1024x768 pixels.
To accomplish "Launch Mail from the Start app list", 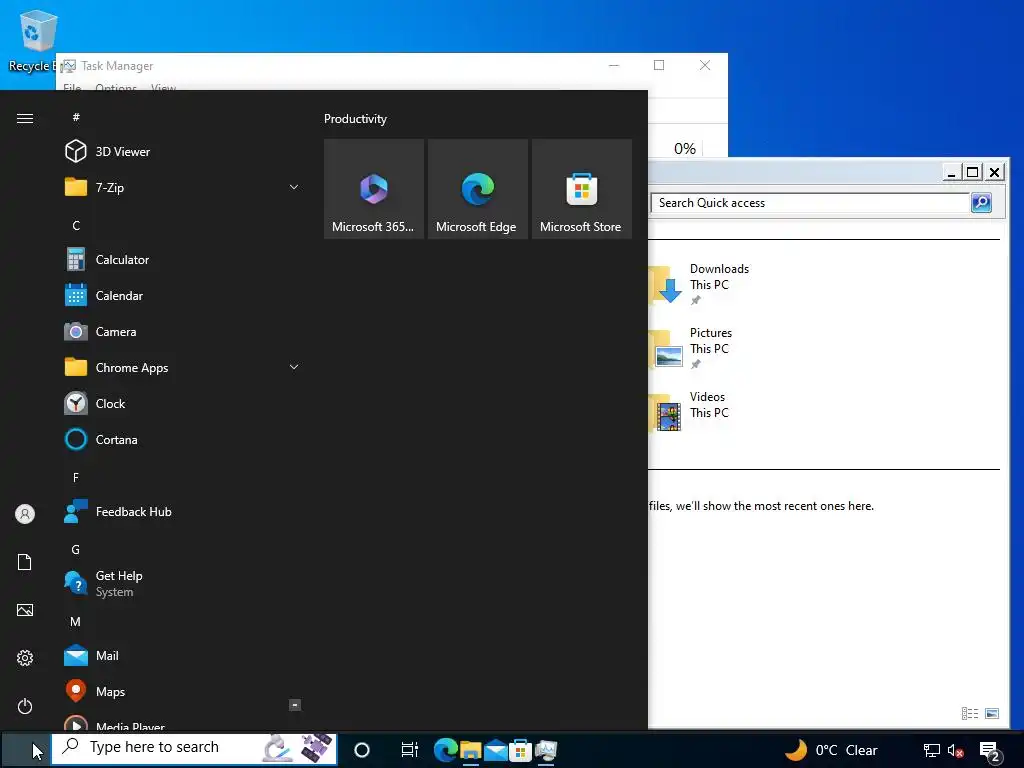I will (x=181, y=656).
